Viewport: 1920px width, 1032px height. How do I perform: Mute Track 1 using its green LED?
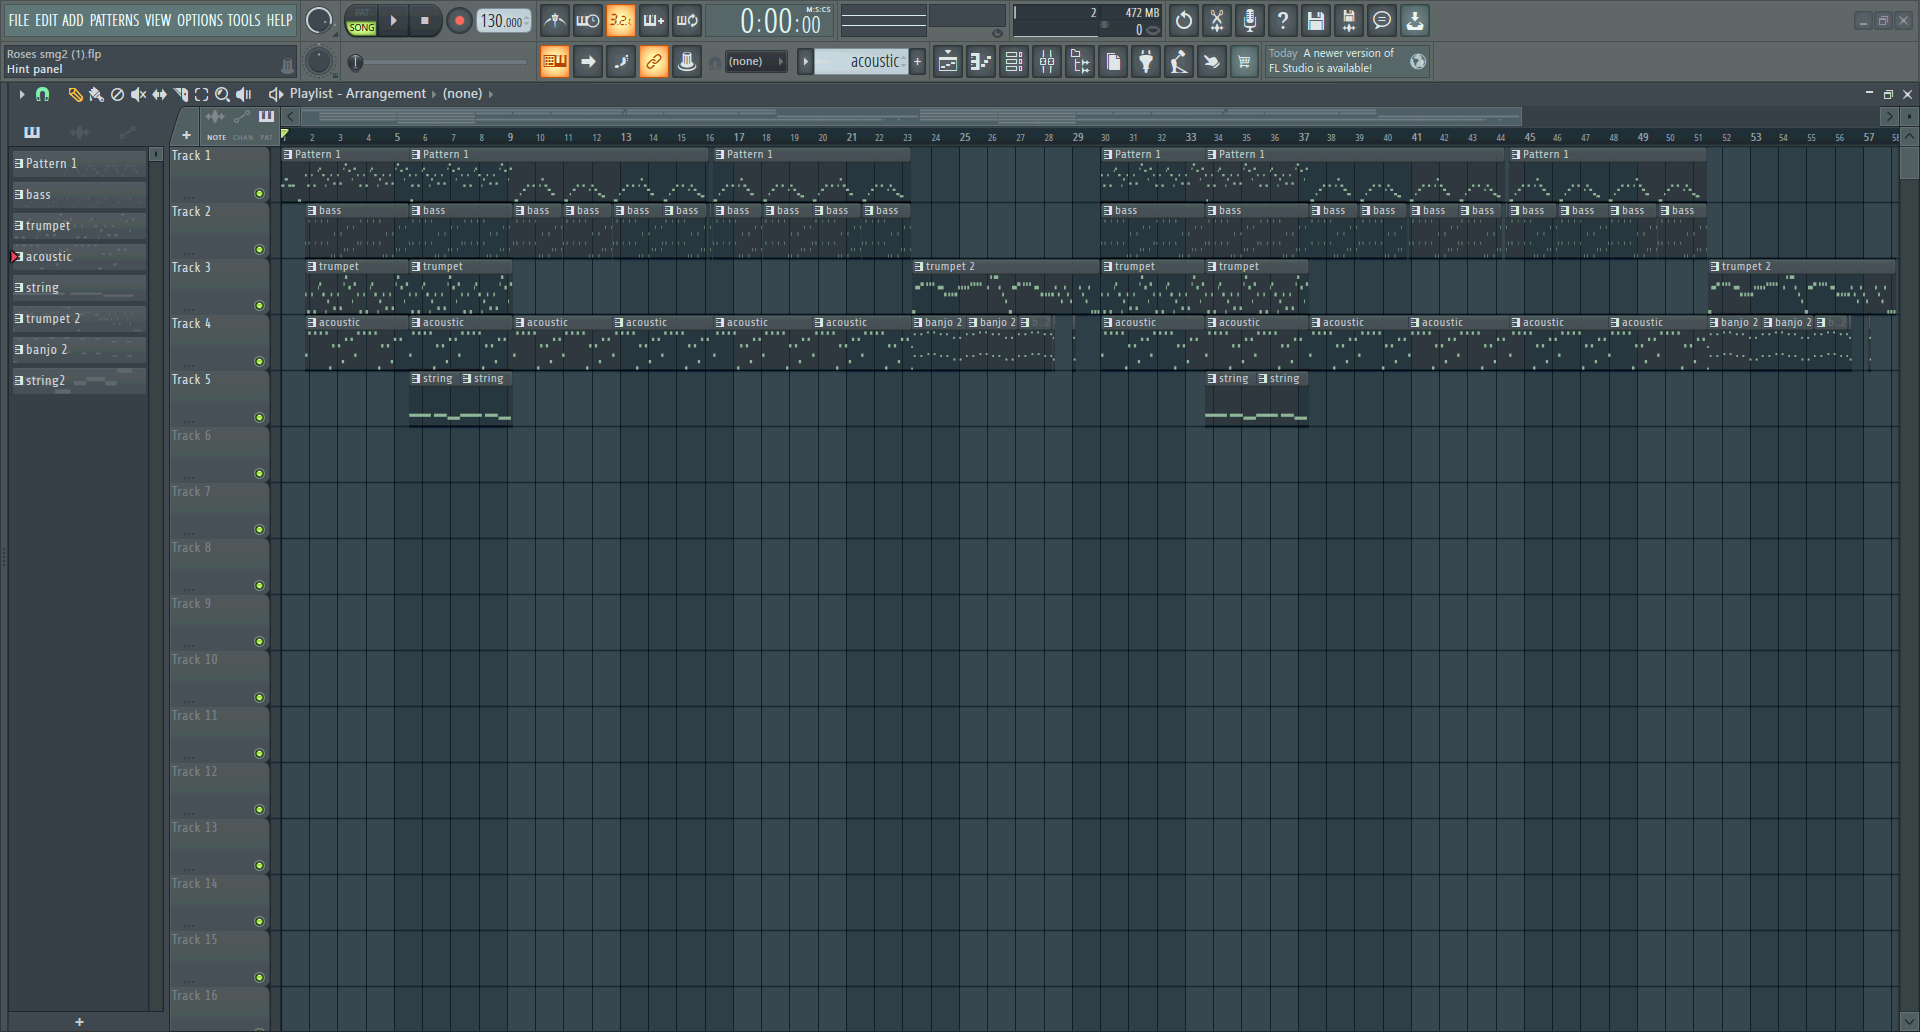click(259, 194)
